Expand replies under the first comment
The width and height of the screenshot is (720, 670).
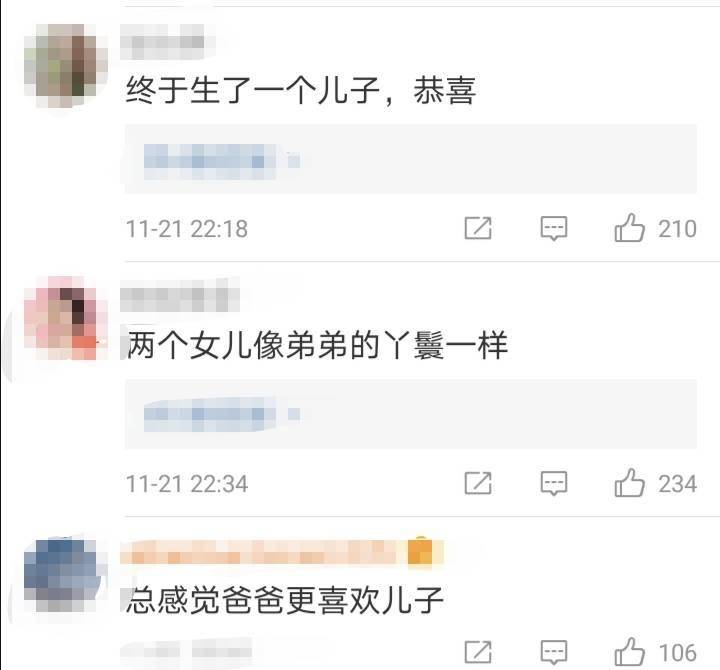tap(411, 159)
